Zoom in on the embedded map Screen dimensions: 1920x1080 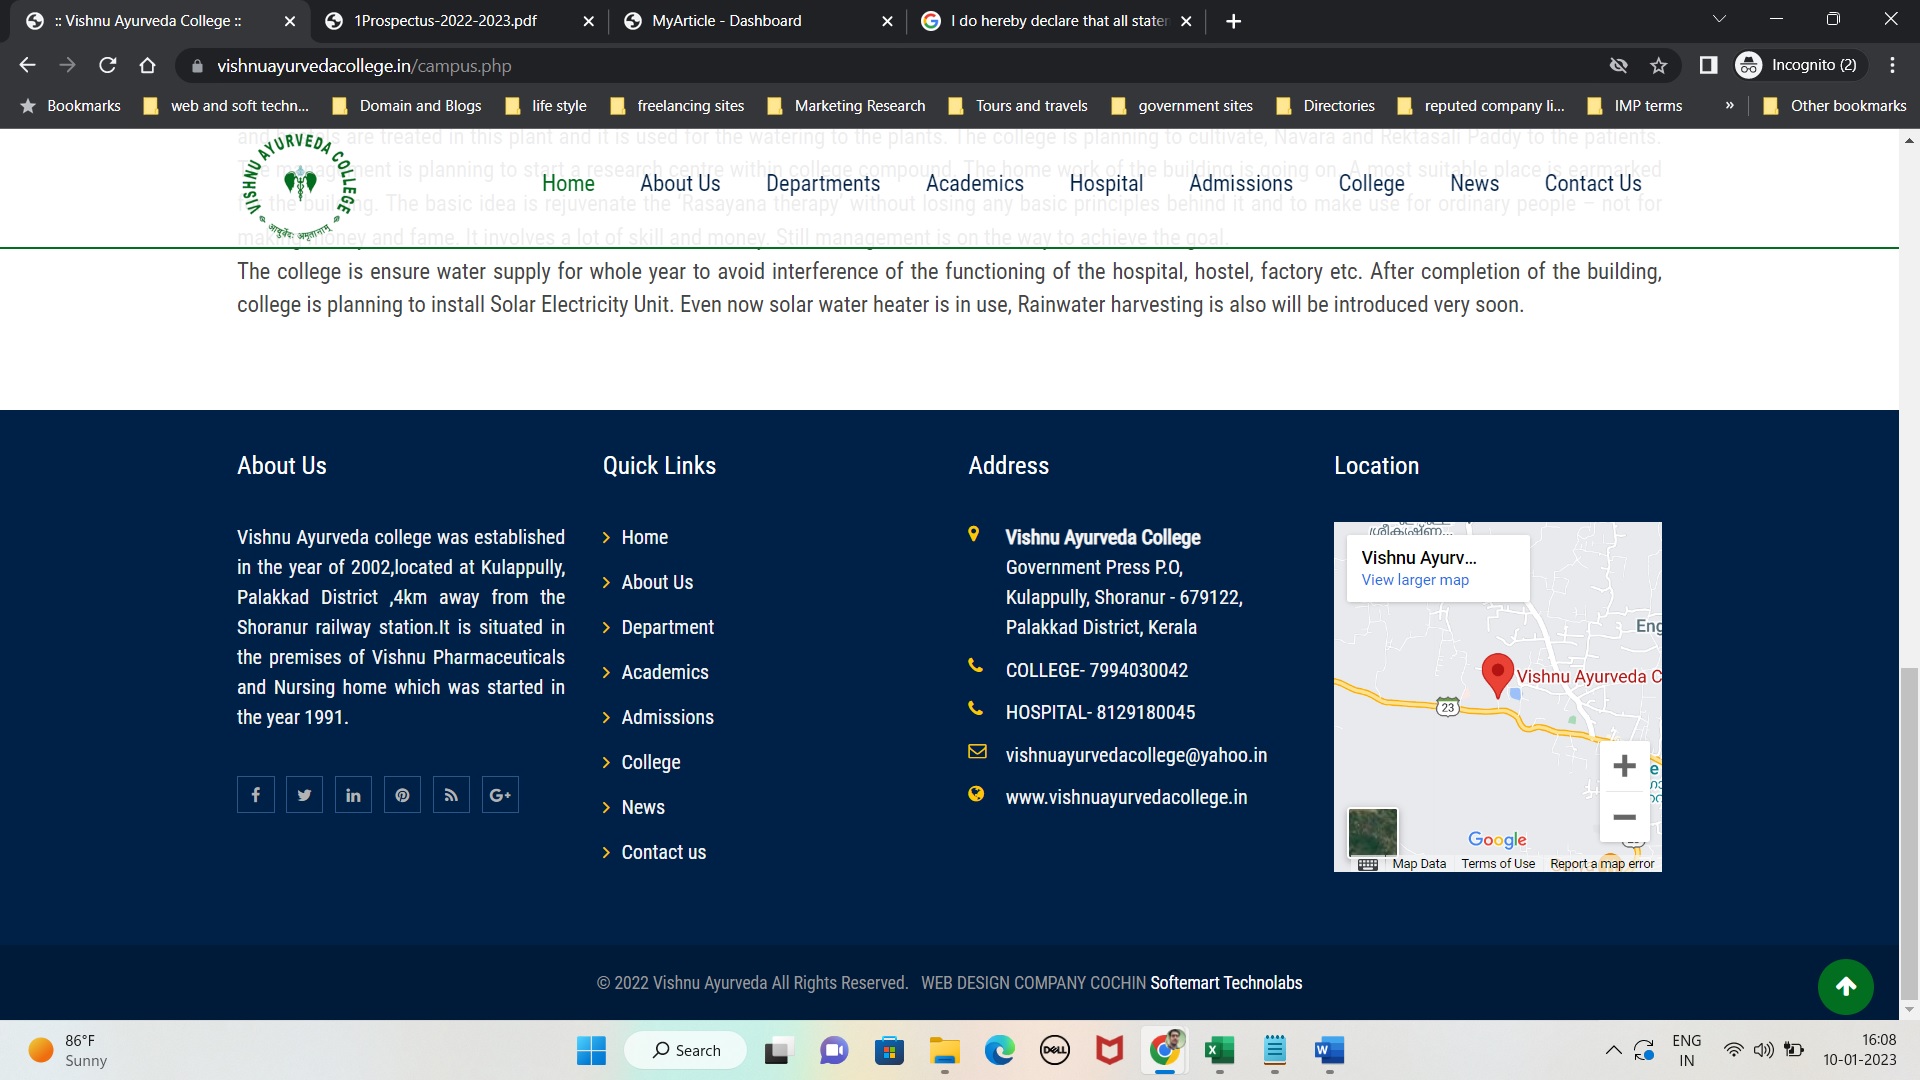point(1624,766)
